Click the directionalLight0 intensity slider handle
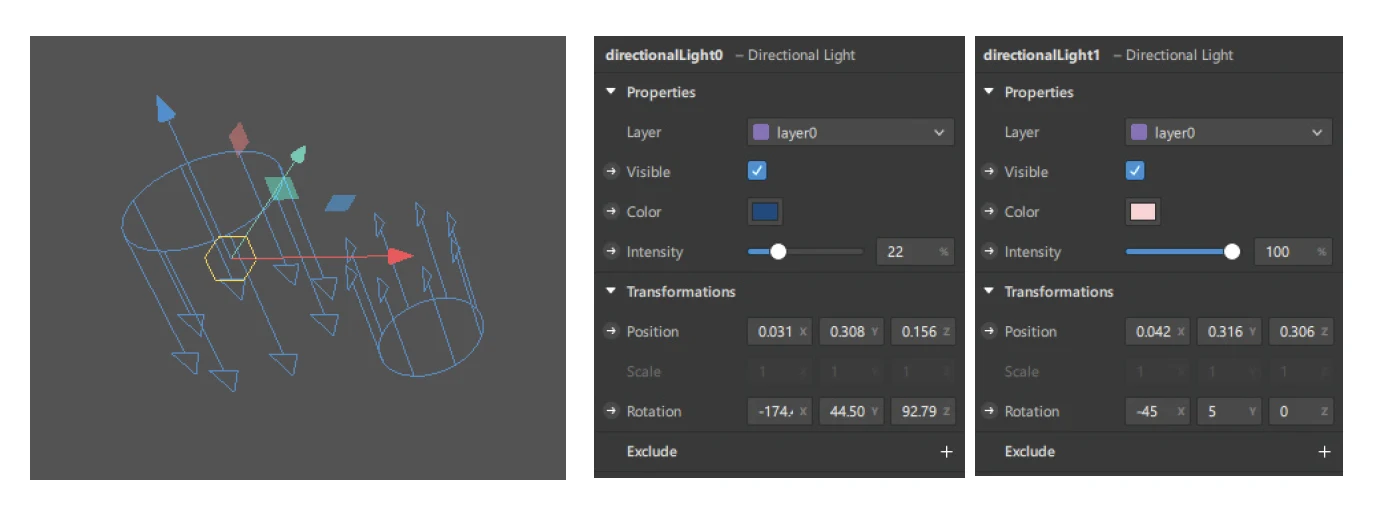Viewport: 1377px width, 516px height. click(x=777, y=252)
